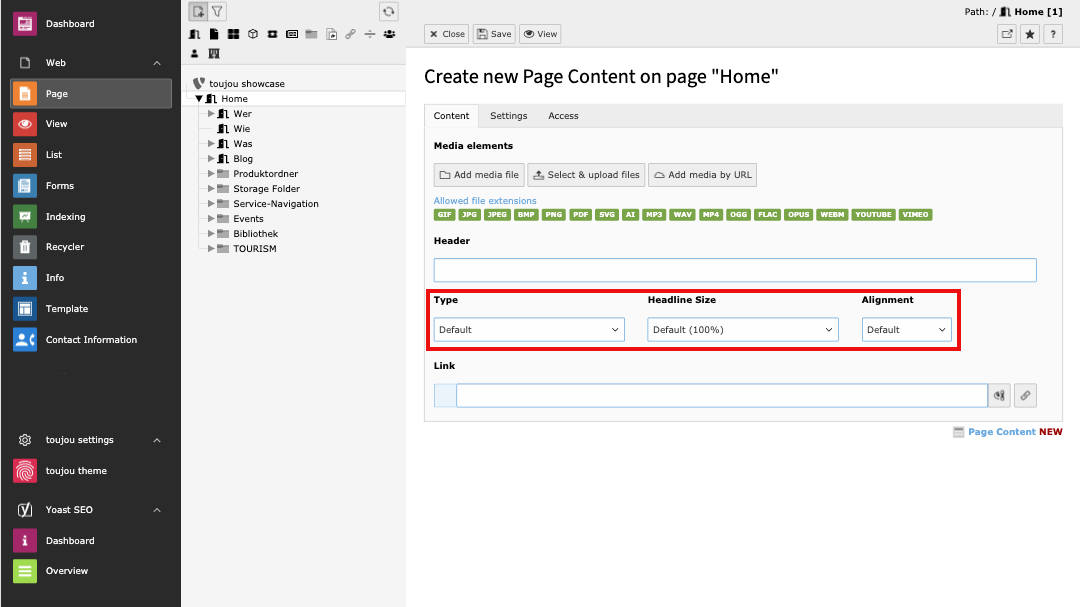Open the Recycler module
The image size is (1080, 607).
65,247
